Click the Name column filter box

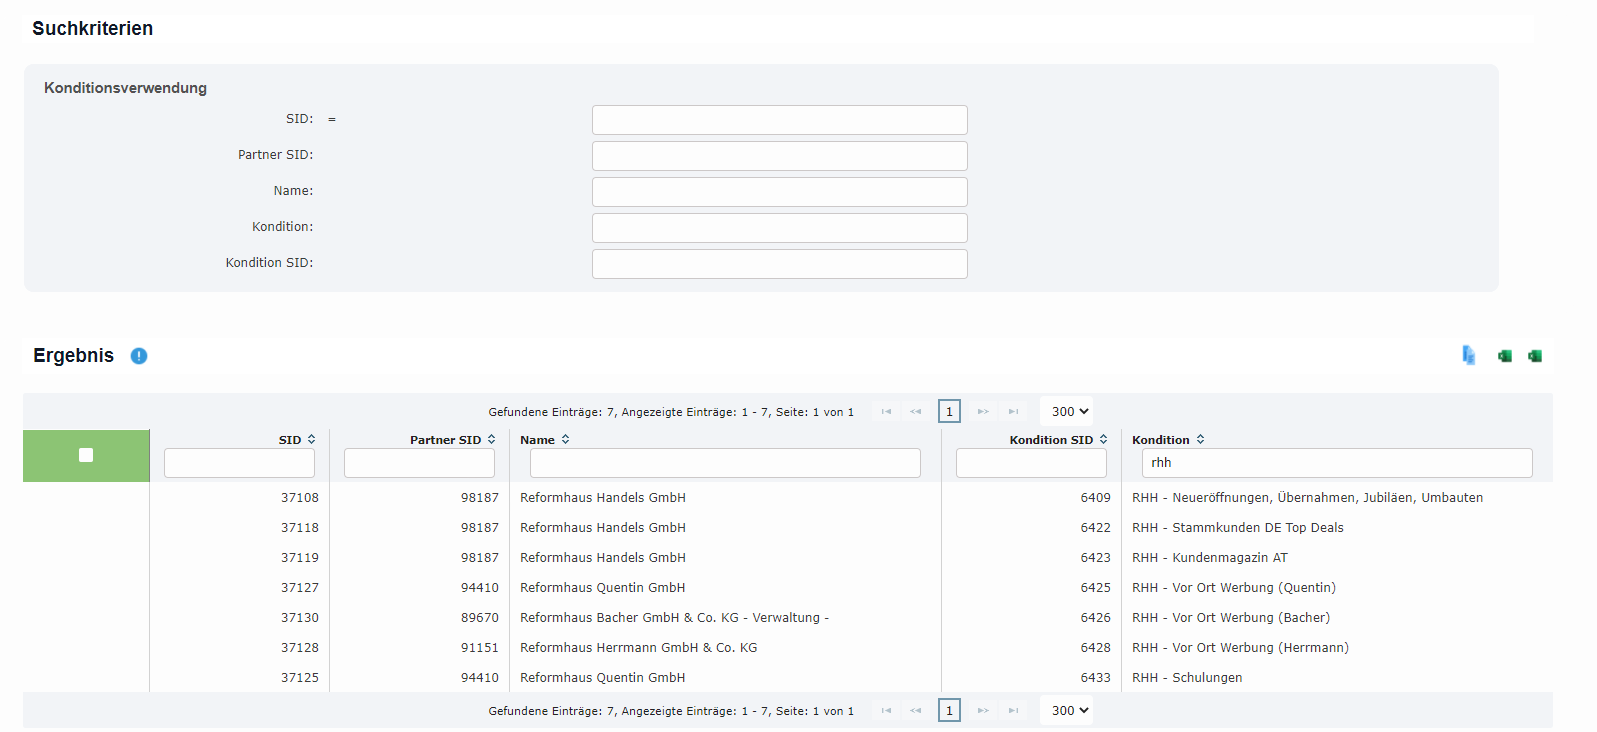click(724, 463)
